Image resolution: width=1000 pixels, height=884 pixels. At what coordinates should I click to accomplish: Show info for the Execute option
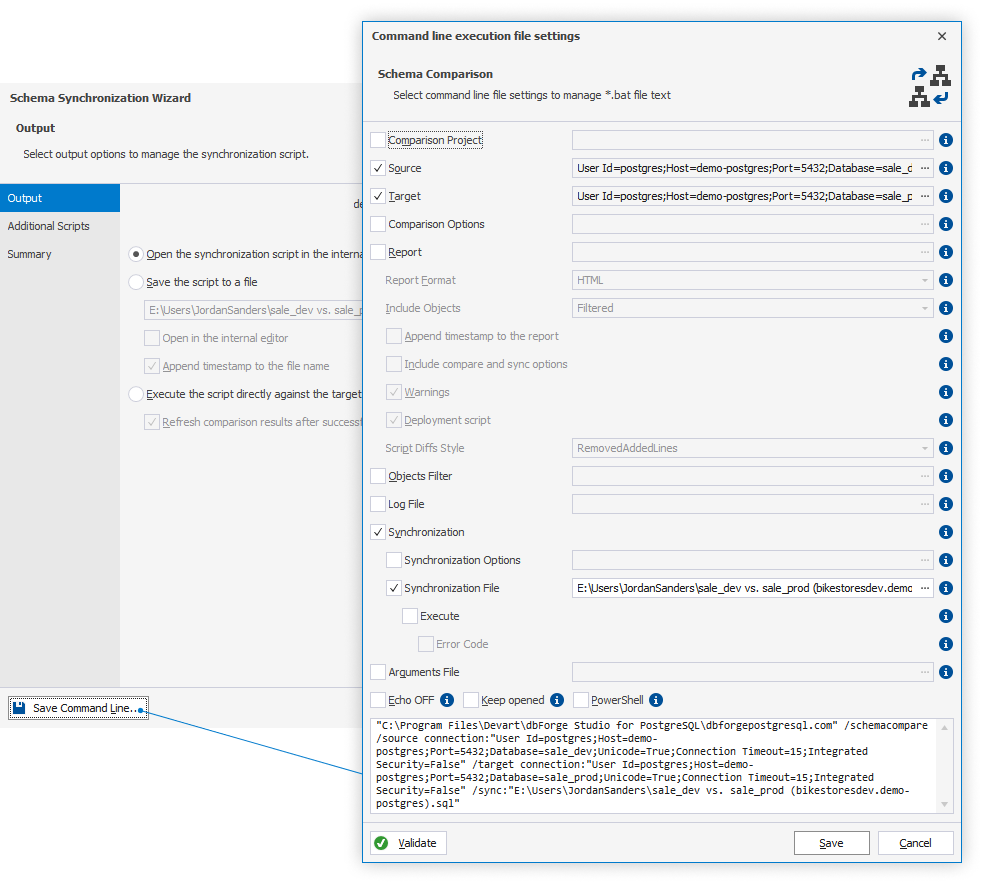(x=946, y=616)
